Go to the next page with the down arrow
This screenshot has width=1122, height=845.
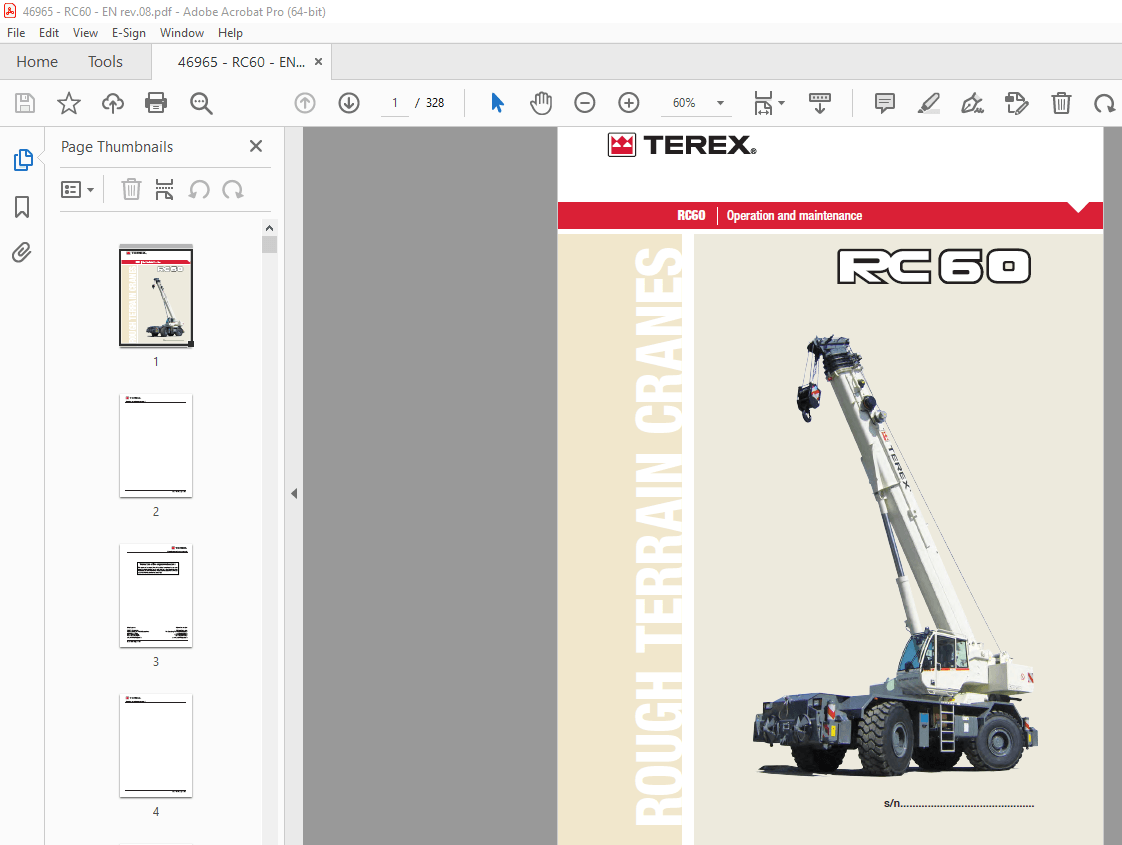point(349,103)
